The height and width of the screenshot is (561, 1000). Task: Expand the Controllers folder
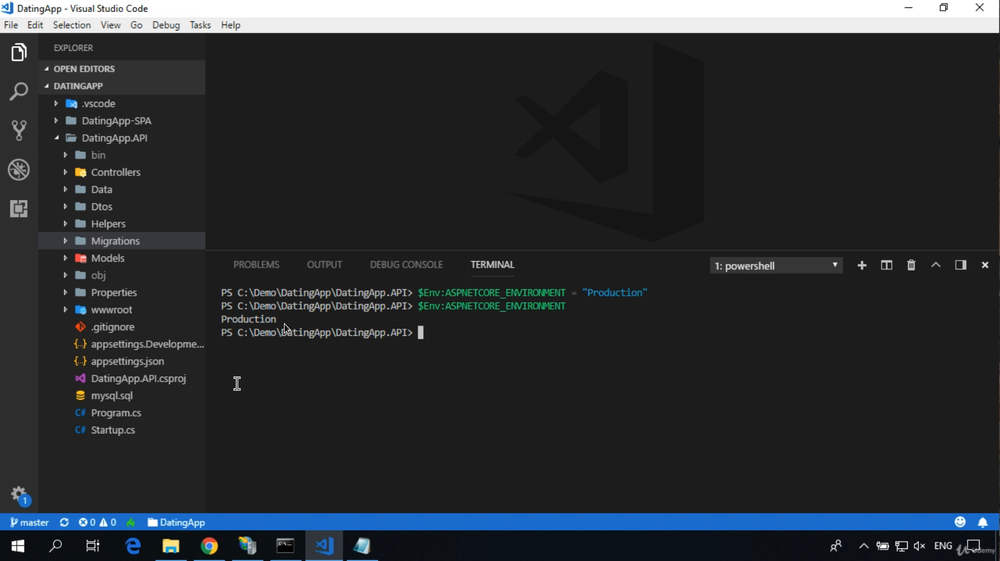115,172
